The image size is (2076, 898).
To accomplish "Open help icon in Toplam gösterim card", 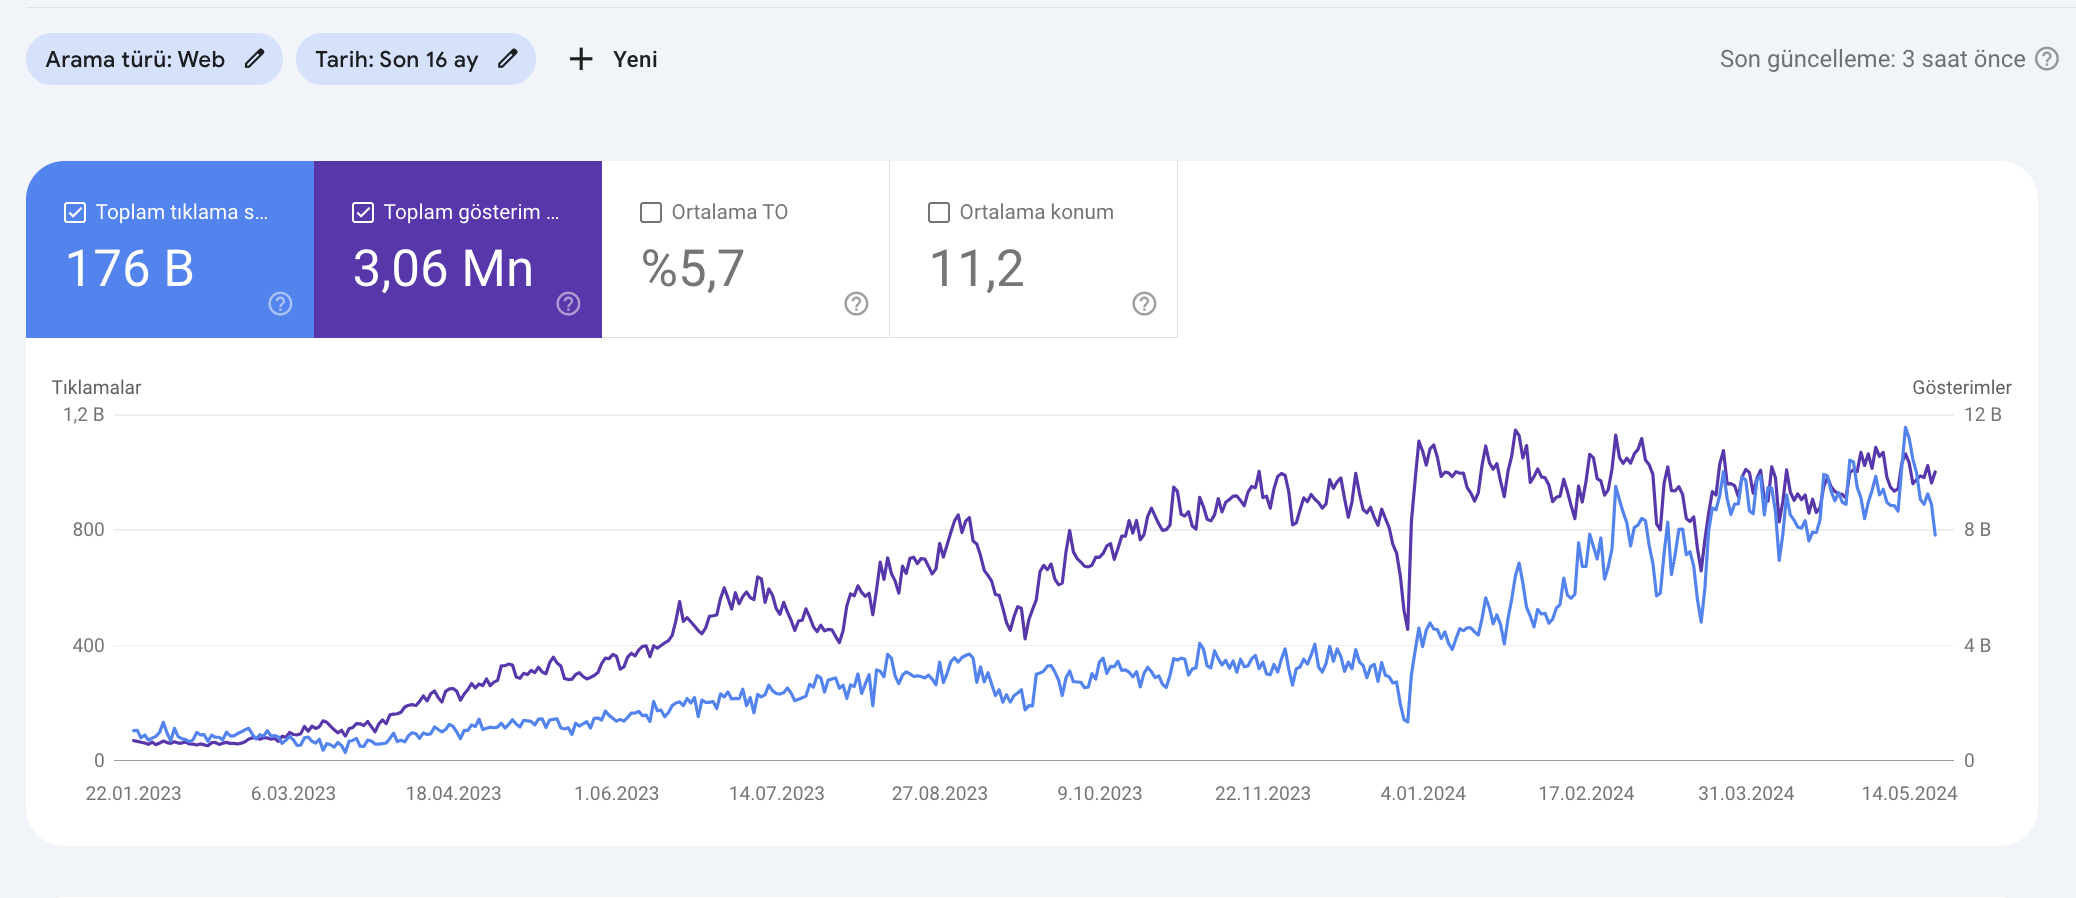I will tap(568, 304).
